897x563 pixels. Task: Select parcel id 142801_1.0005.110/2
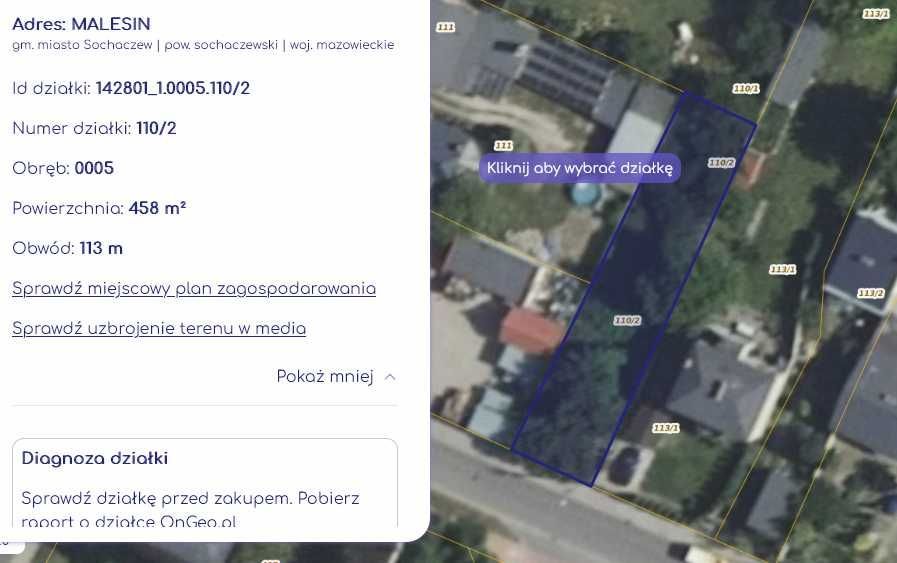[x=173, y=88]
